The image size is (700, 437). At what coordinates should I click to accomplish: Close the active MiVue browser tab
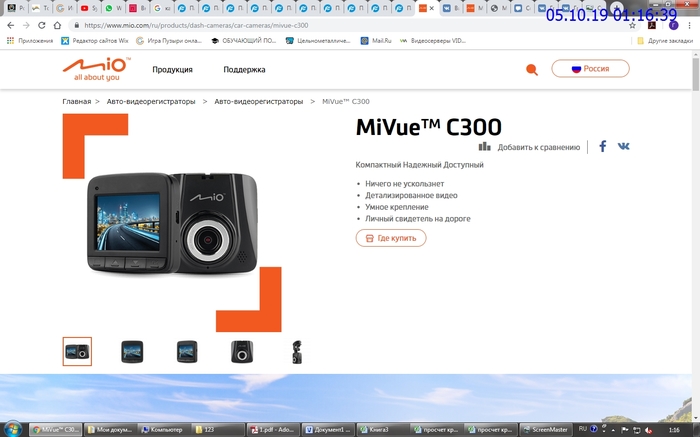click(x=431, y=8)
